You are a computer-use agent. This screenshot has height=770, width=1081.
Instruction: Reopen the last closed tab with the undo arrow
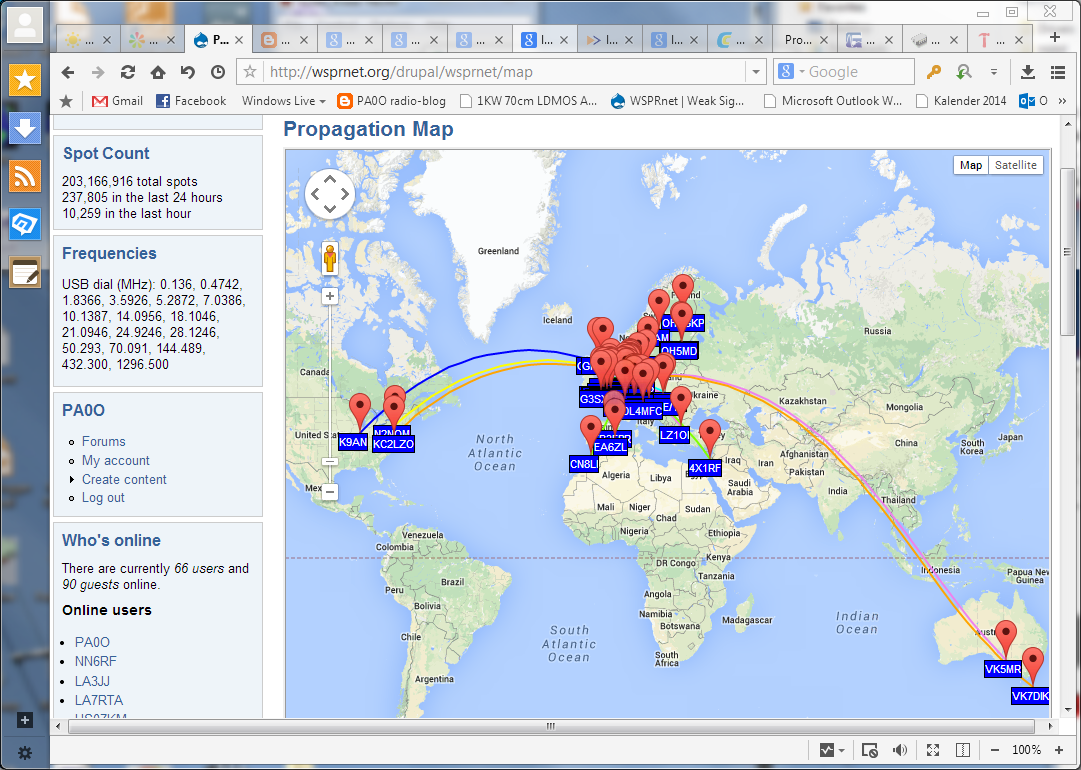point(188,72)
